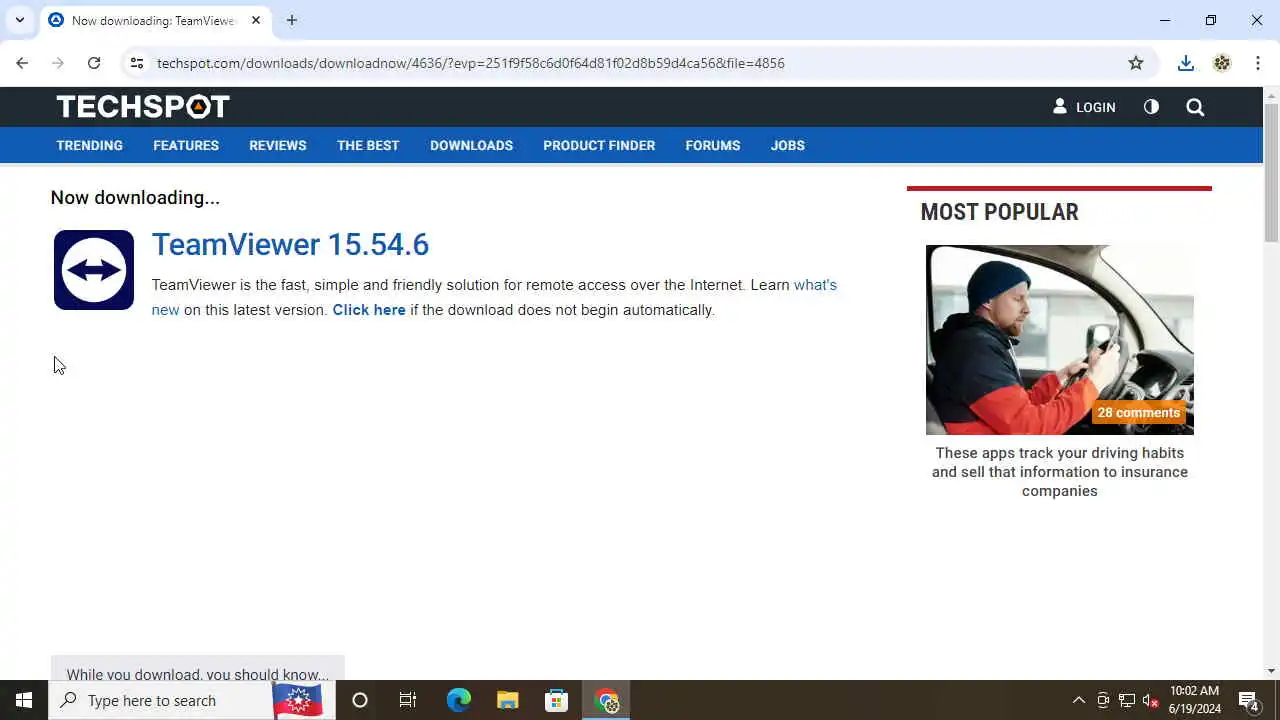The height and width of the screenshot is (720, 1280).
Task: Click the TeamViewer 15.54.6 title link
Action: click(290, 244)
